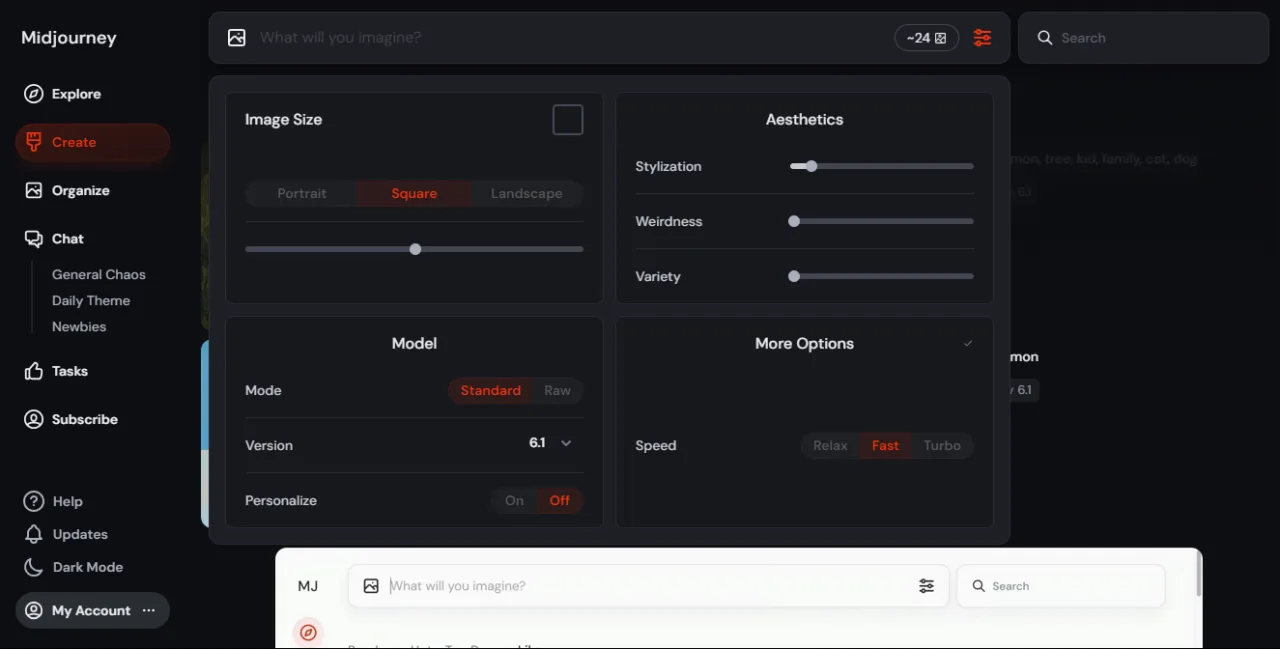
Task: Open the Tasks page
Action: [x=70, y=371]
